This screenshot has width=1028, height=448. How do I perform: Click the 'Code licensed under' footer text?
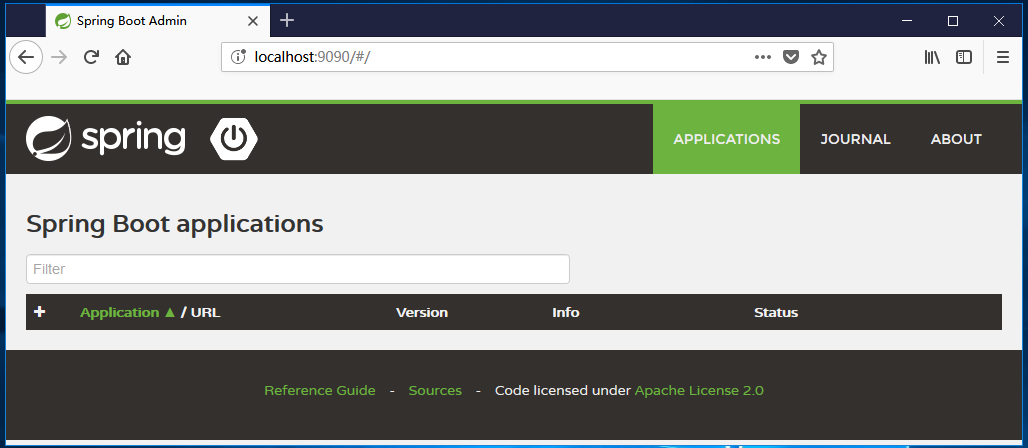point(563,390)
